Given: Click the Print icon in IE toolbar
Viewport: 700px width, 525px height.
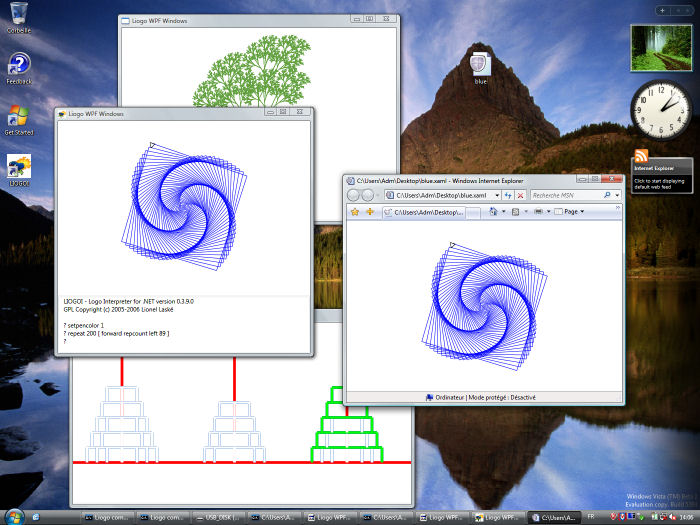Looking at the screenshot, I should (x=538, y=212).
